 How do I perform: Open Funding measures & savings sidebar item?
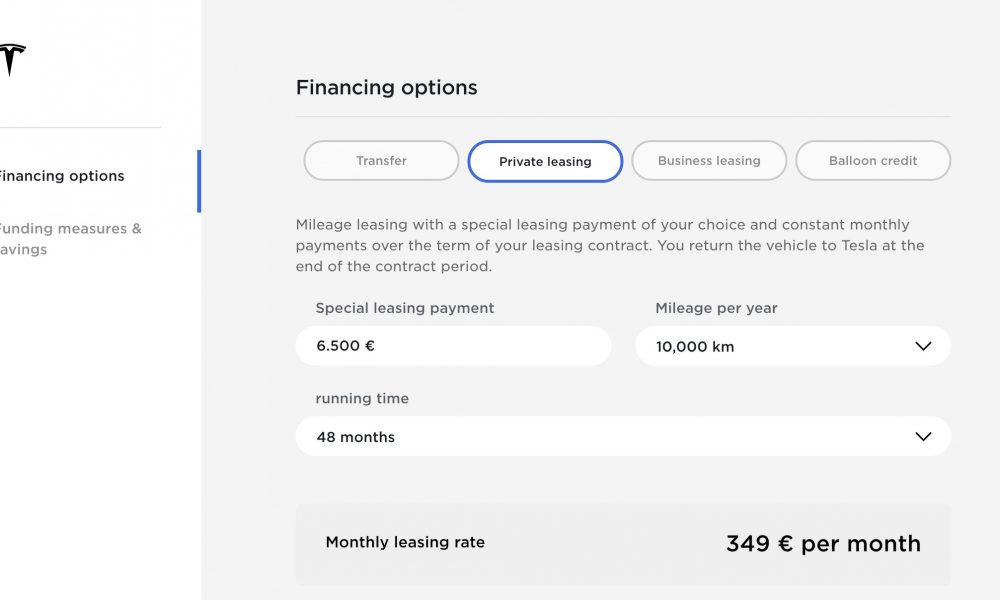(70, 238)
